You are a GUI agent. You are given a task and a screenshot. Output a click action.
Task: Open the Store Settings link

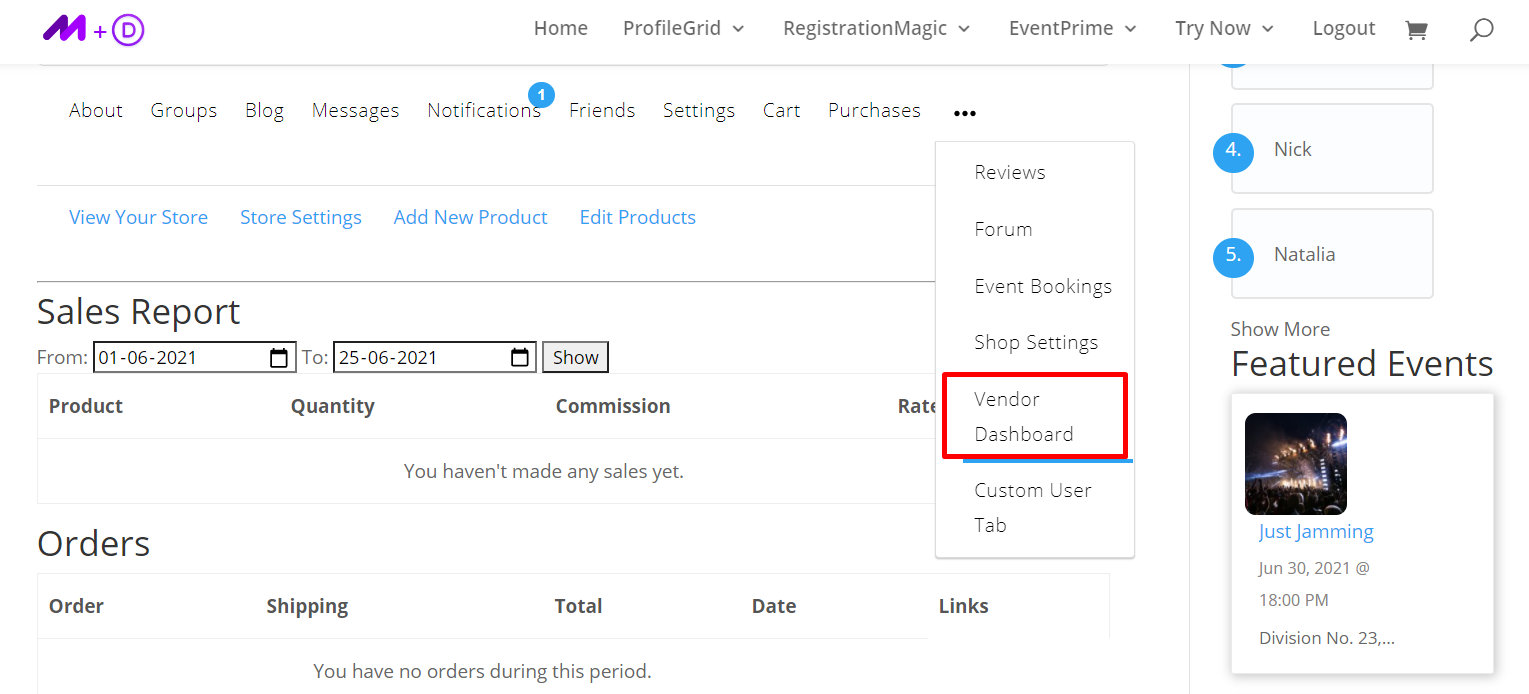click(301, 218)
